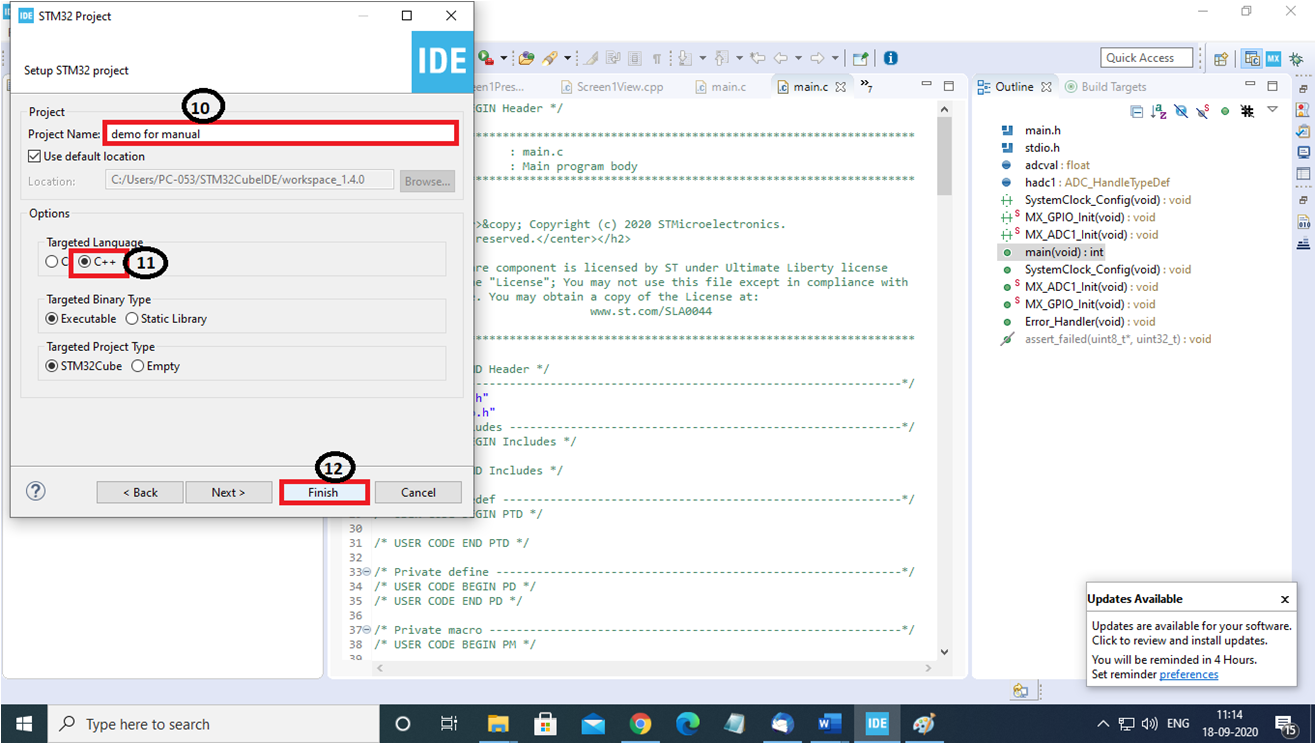Screen dimensions: 1316x744
Task: Click the Previous Annotation toolbar icon
Action: tap(722, 58)
